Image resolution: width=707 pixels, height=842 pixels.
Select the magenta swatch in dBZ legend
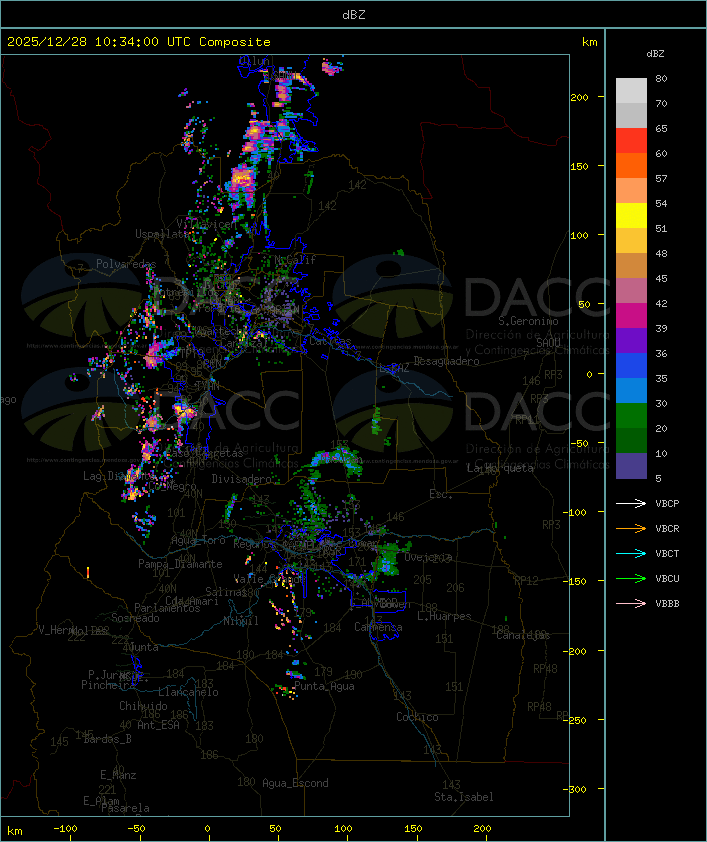point(631,315)
